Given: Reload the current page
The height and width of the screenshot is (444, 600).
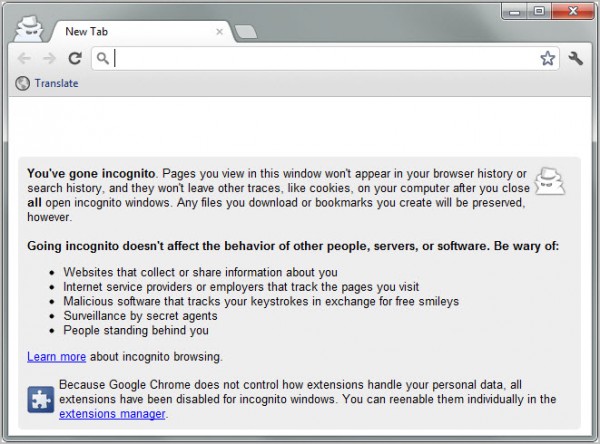Looking at the screenshot, I should (x=75, y=58).
